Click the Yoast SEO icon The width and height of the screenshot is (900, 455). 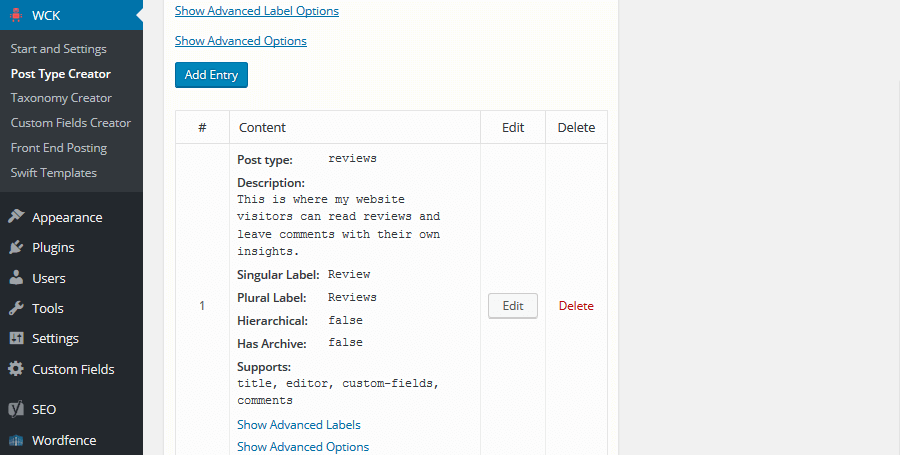pyautogui.click(x=16, y=409)
